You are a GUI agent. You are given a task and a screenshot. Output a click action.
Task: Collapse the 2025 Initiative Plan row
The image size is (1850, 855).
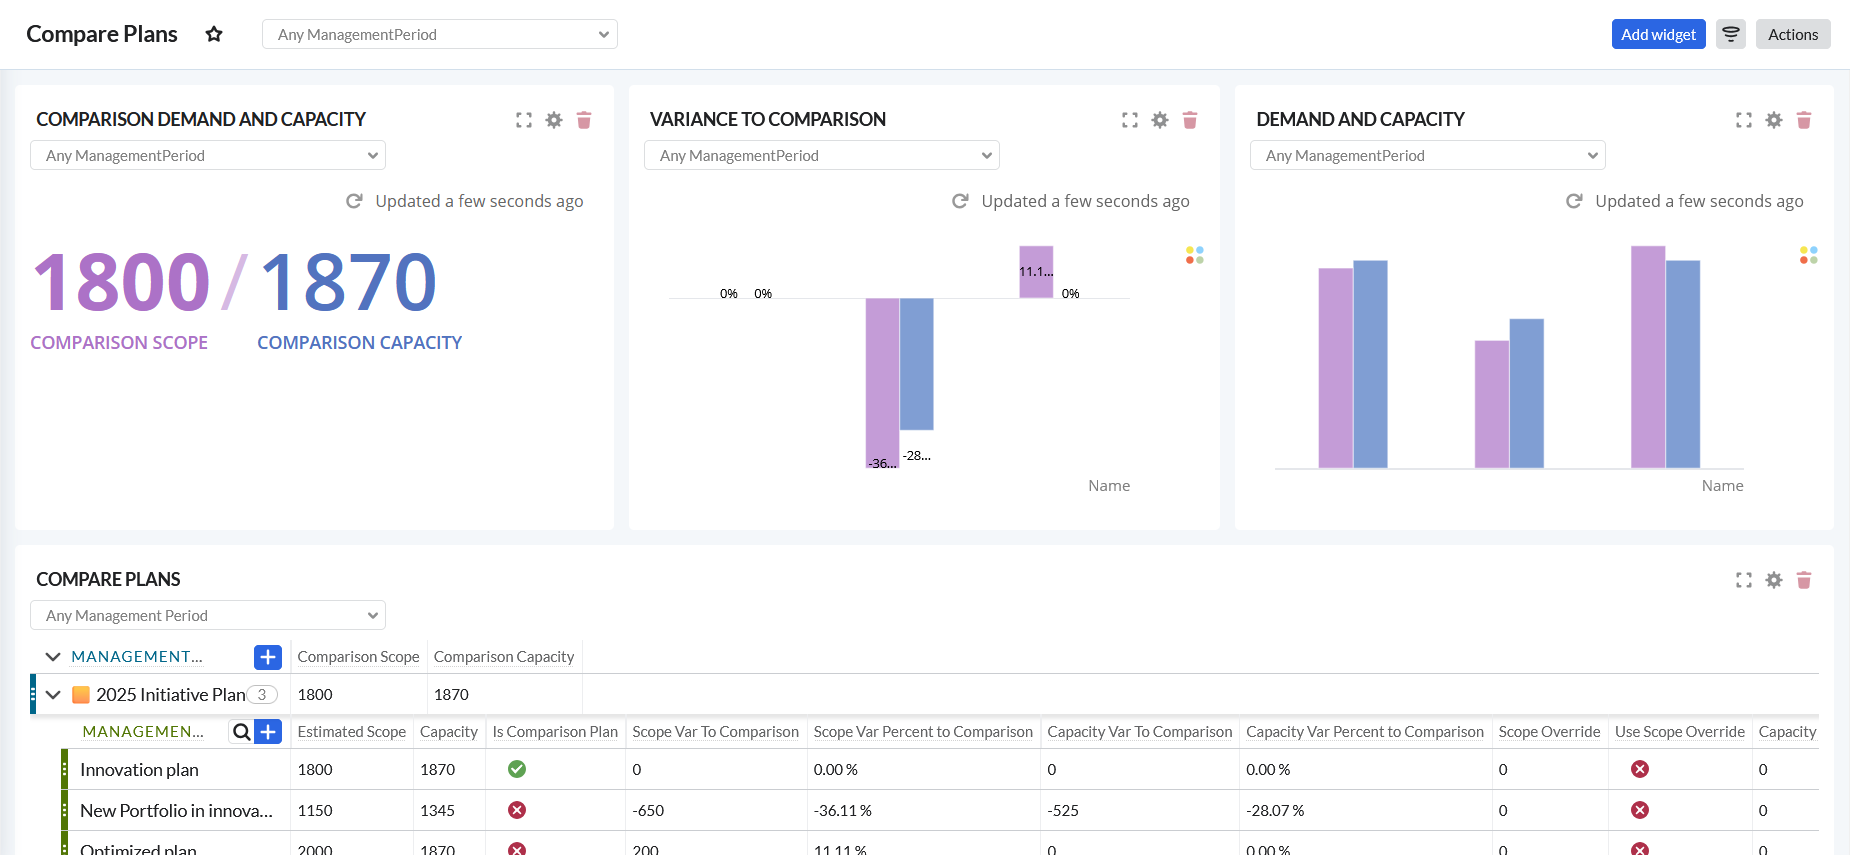53,695
